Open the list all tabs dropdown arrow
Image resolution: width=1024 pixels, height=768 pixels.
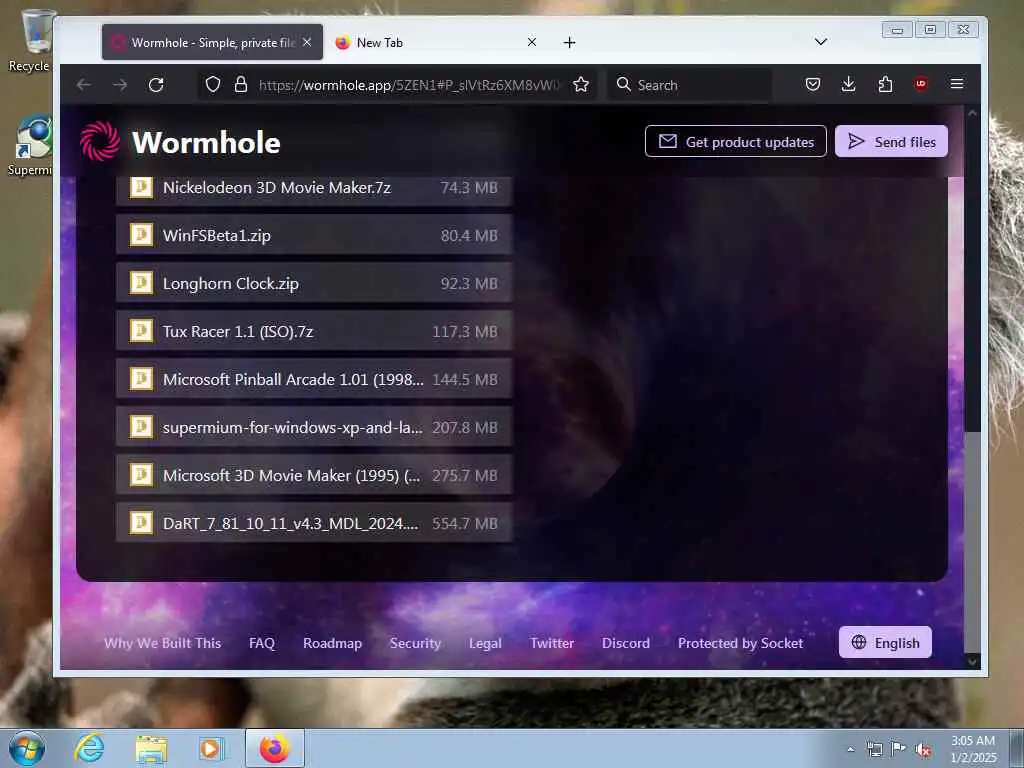[x=821, y=42]
